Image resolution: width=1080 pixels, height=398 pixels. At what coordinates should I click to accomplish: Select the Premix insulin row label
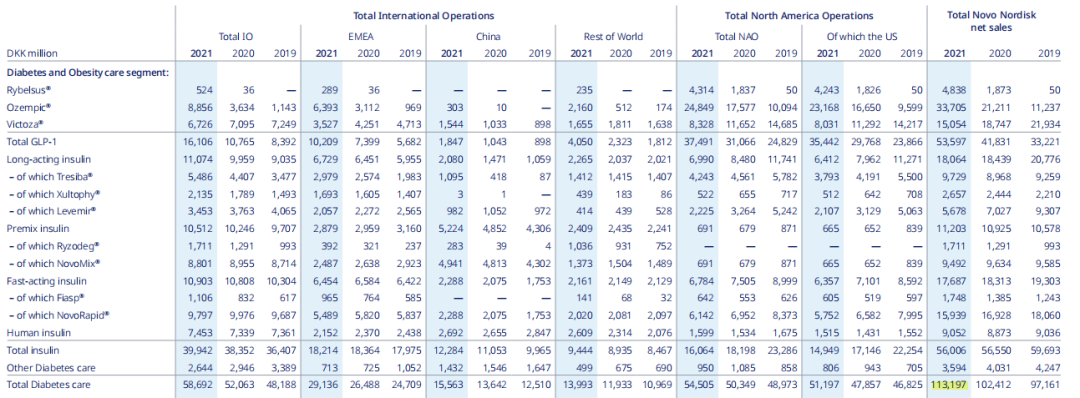[32, 228]
